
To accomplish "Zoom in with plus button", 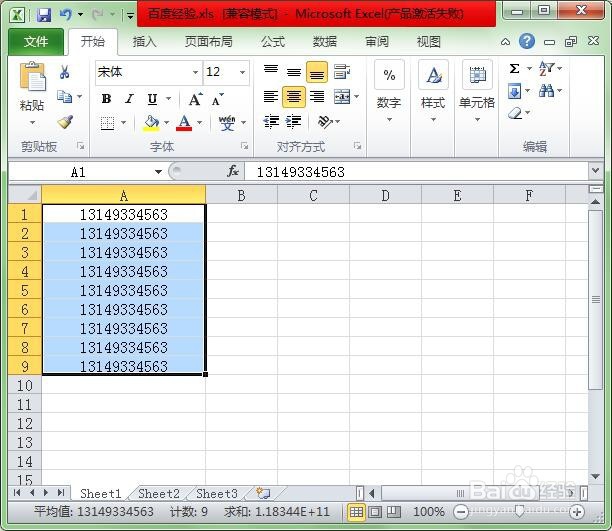I will [576, 511].
